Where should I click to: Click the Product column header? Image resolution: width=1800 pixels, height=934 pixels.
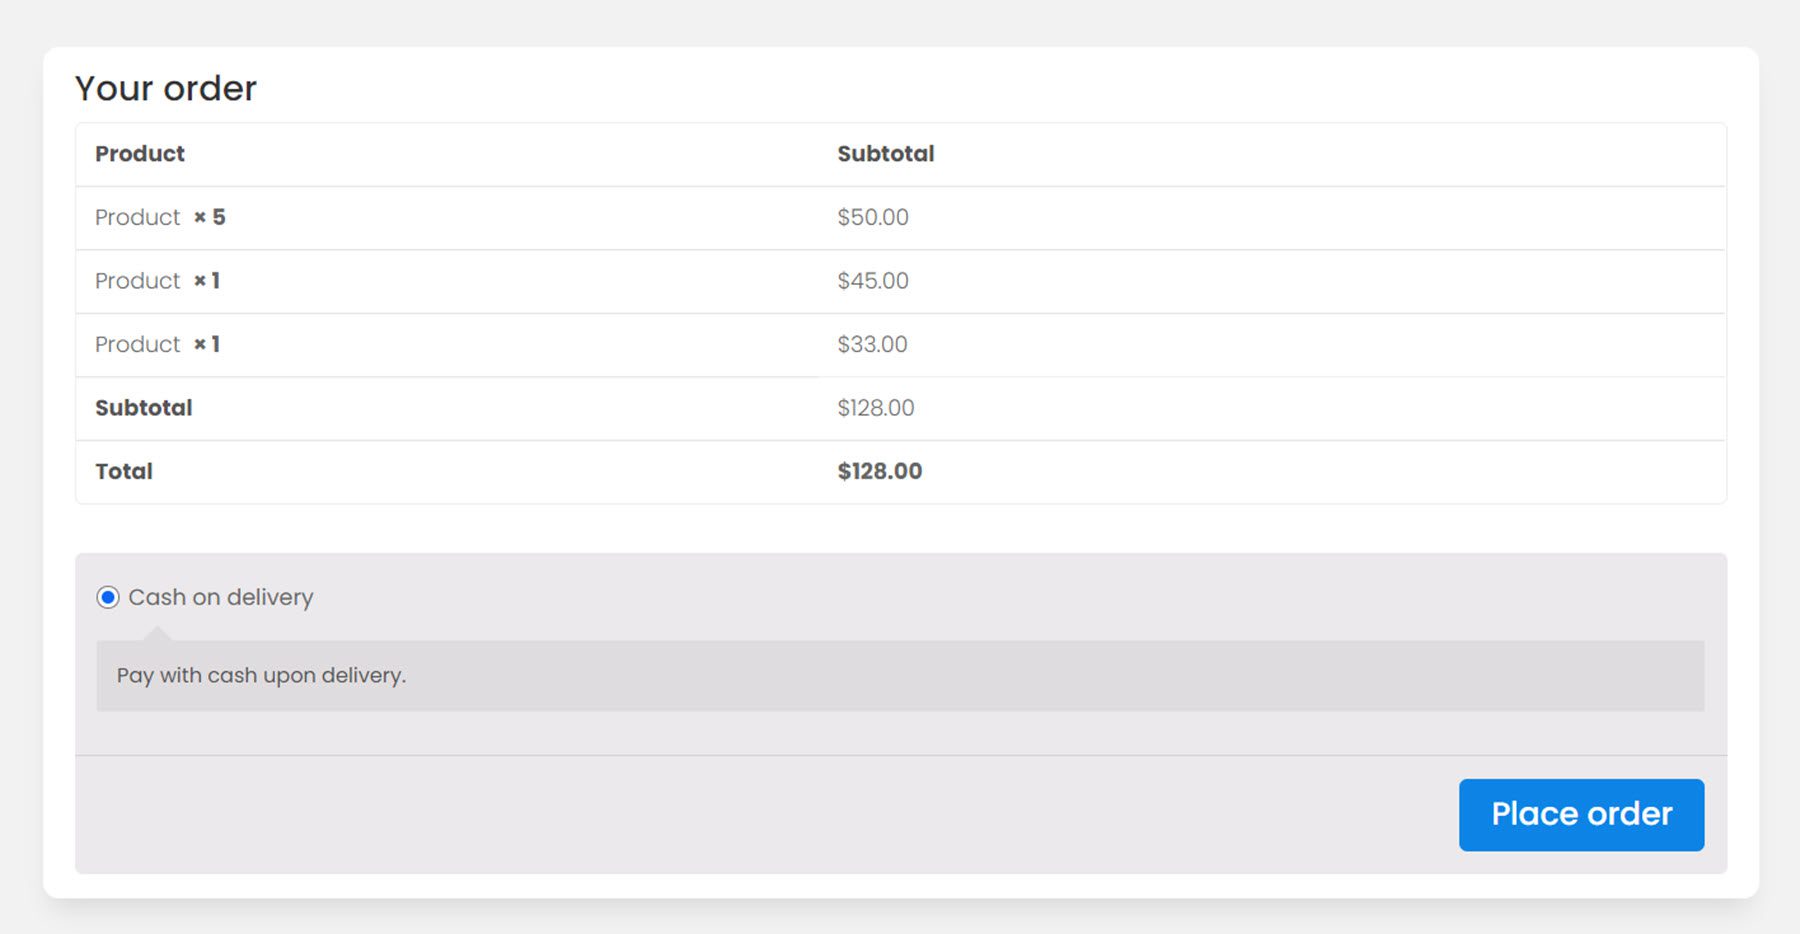(x=139, y=154)
